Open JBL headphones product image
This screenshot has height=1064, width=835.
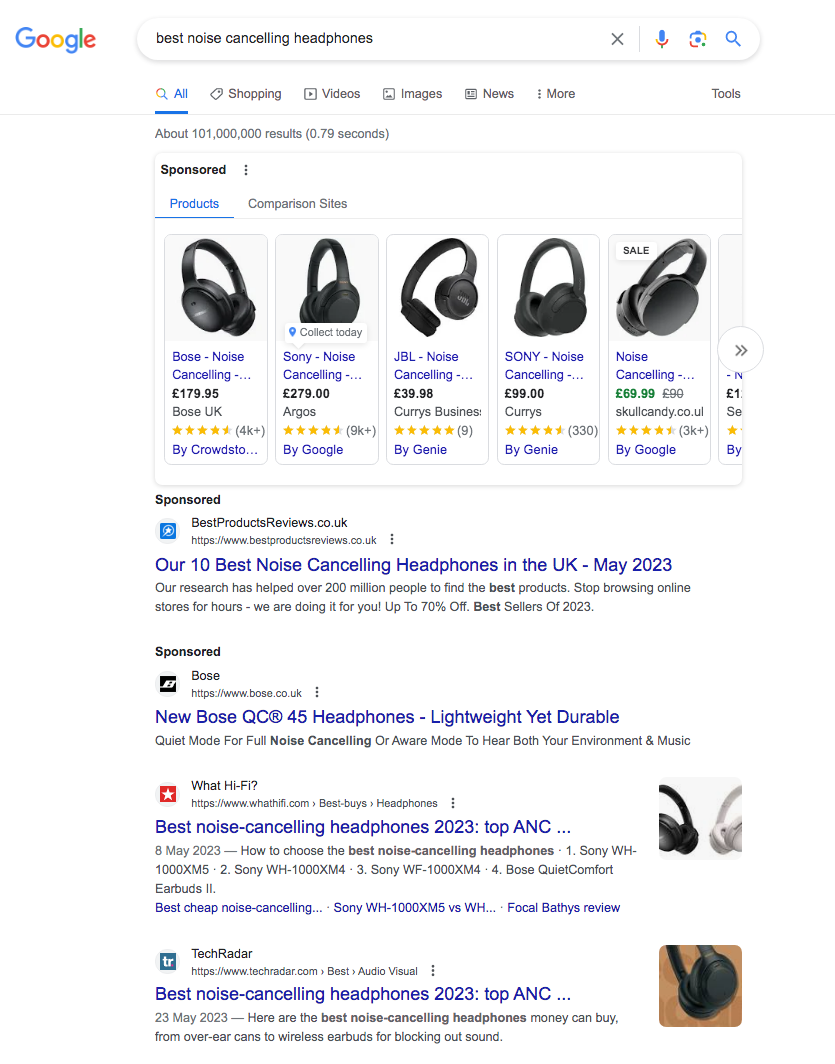point(438,288)
